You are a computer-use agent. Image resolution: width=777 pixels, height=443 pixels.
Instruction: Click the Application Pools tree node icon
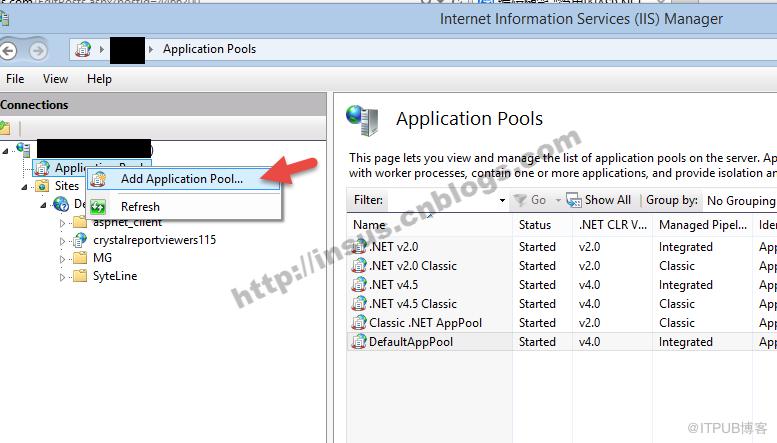pos(42,168)
